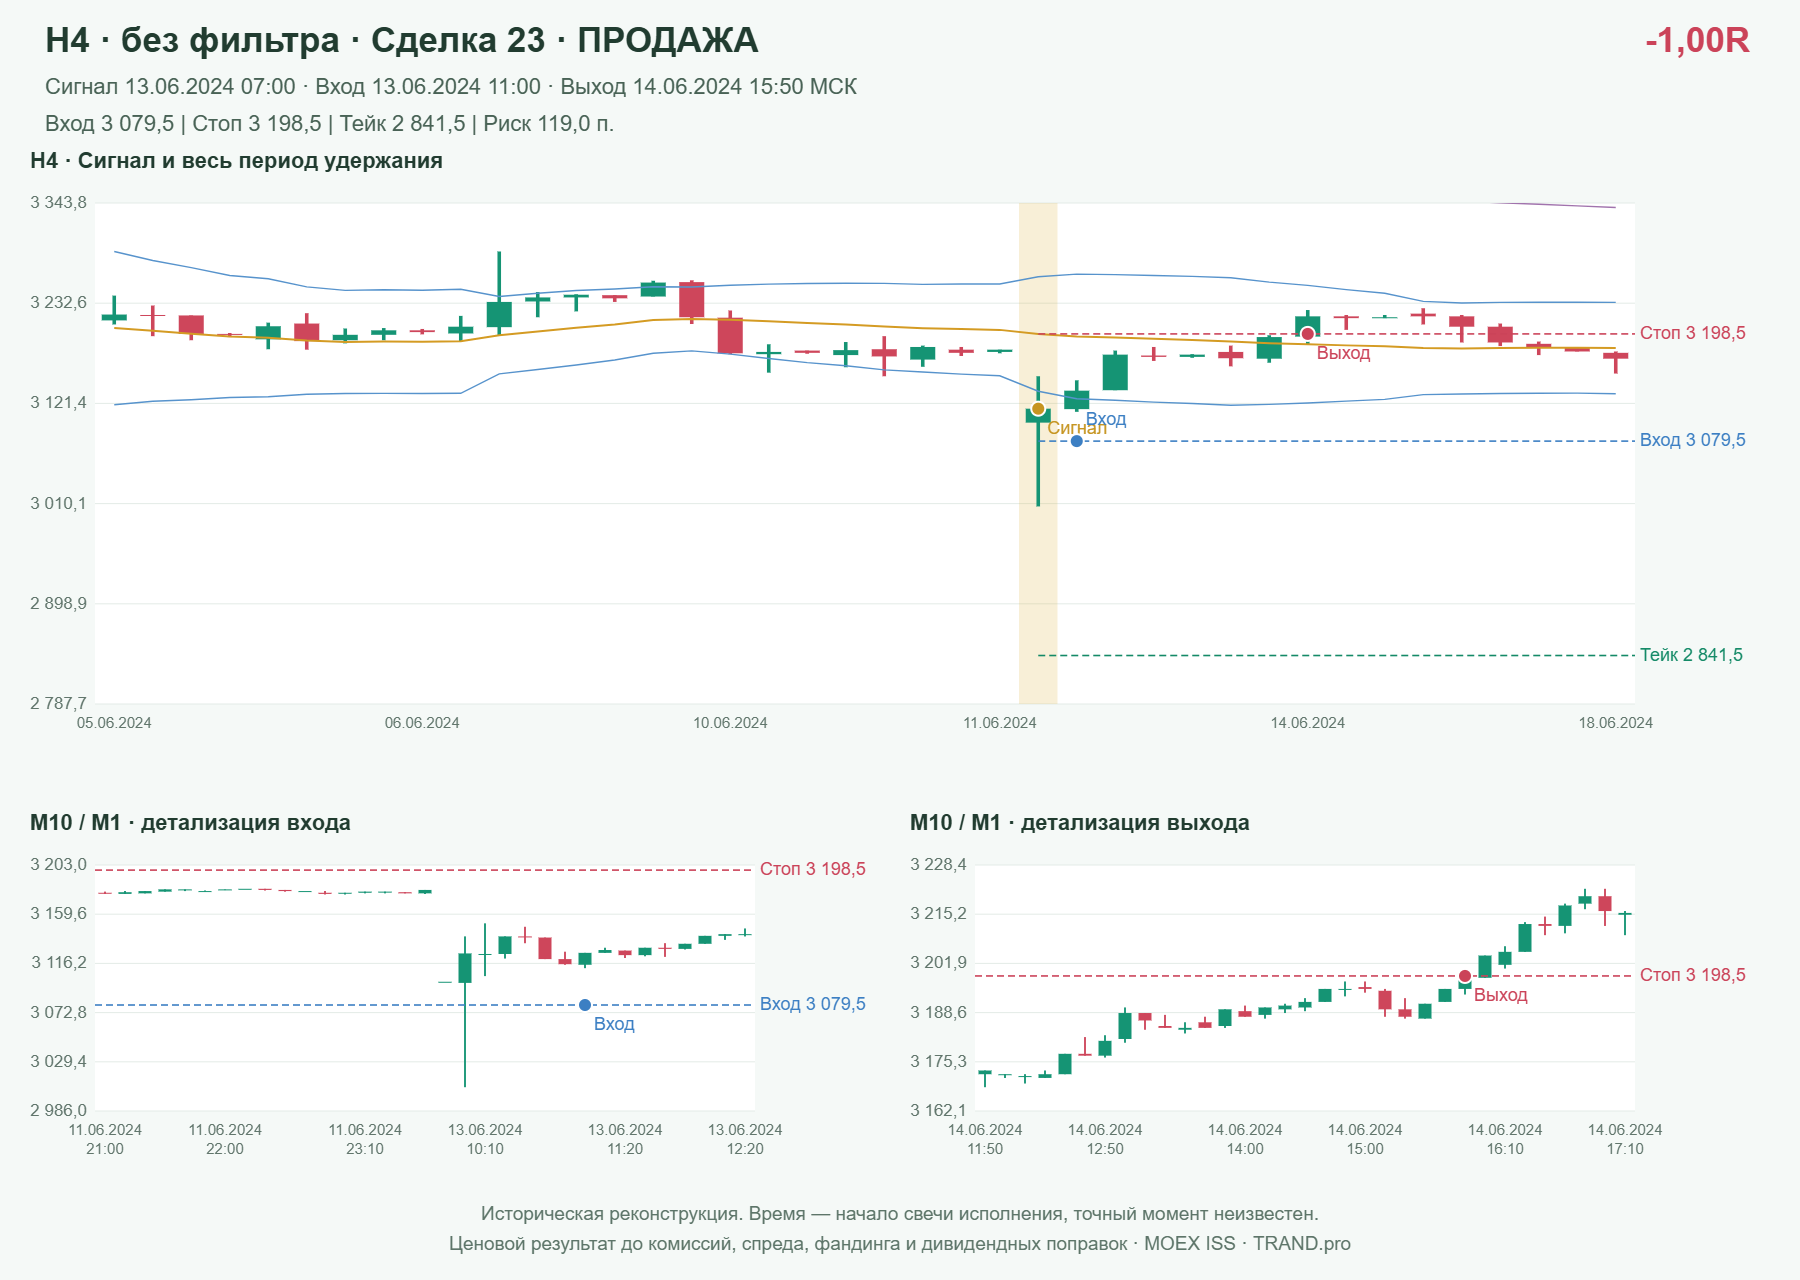The image size is (1800, 1280).
Task: Click the red Выход dot in exit detail chart
Action: click(1465, 976)
